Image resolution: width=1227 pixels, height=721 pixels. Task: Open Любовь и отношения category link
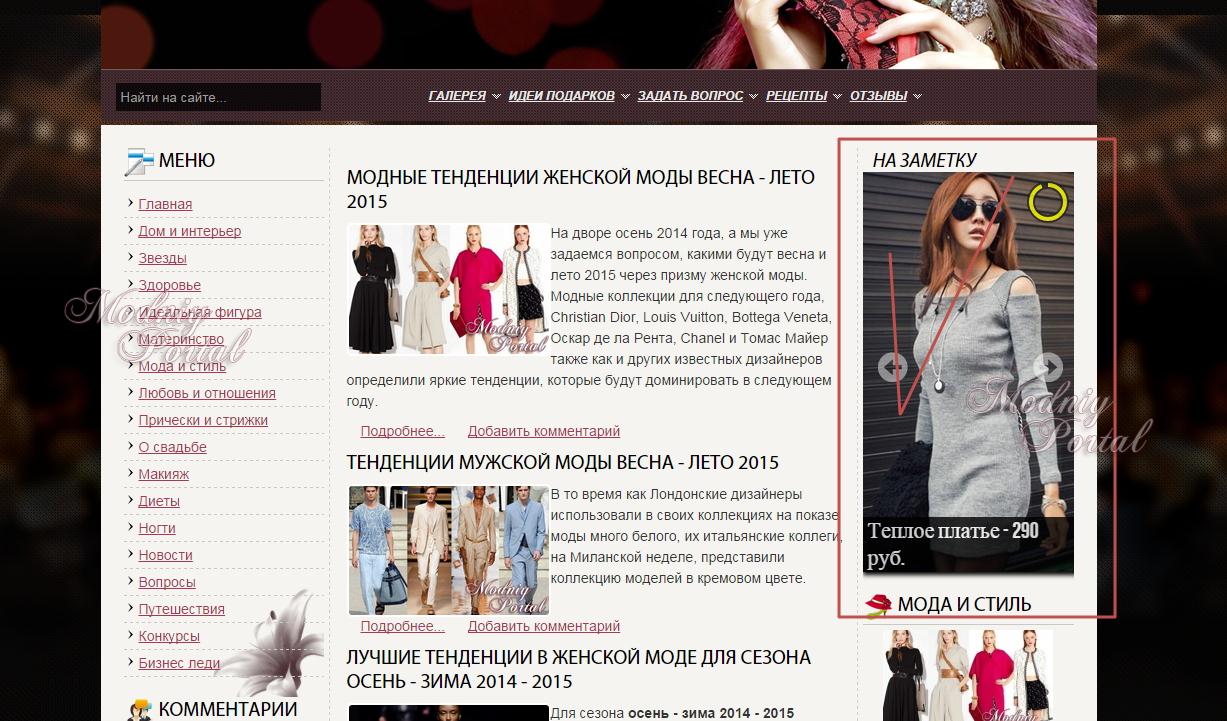point(207,393)
